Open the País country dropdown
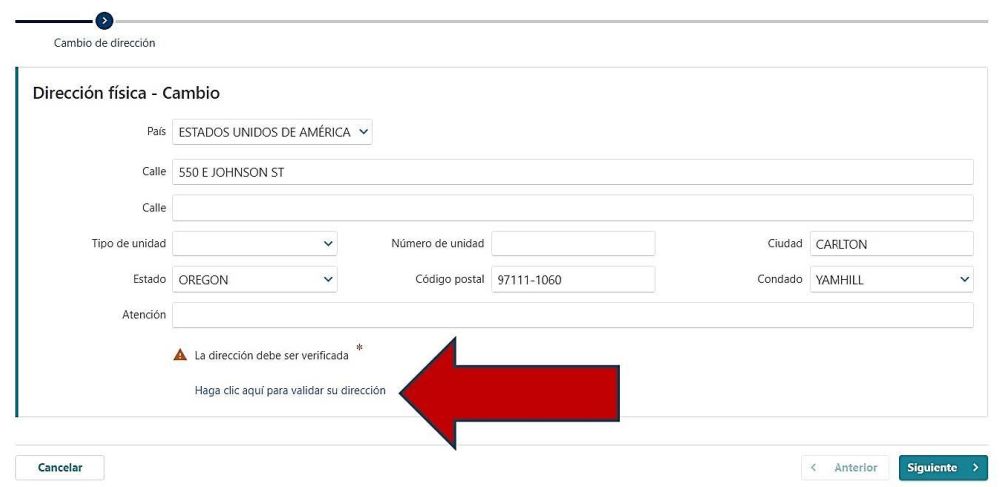The height and width of the screenshot is (487, 1000). [x=272, y=132]
